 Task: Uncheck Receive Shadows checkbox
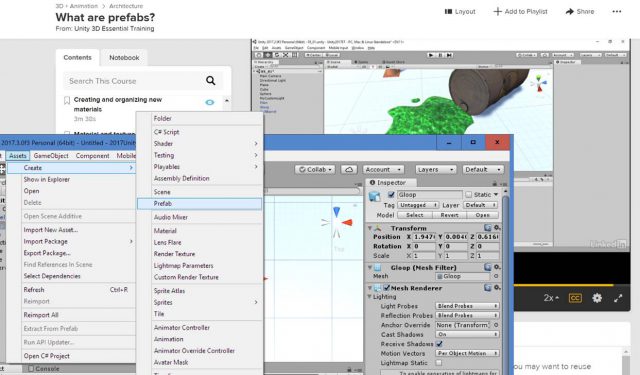(439, 344)
